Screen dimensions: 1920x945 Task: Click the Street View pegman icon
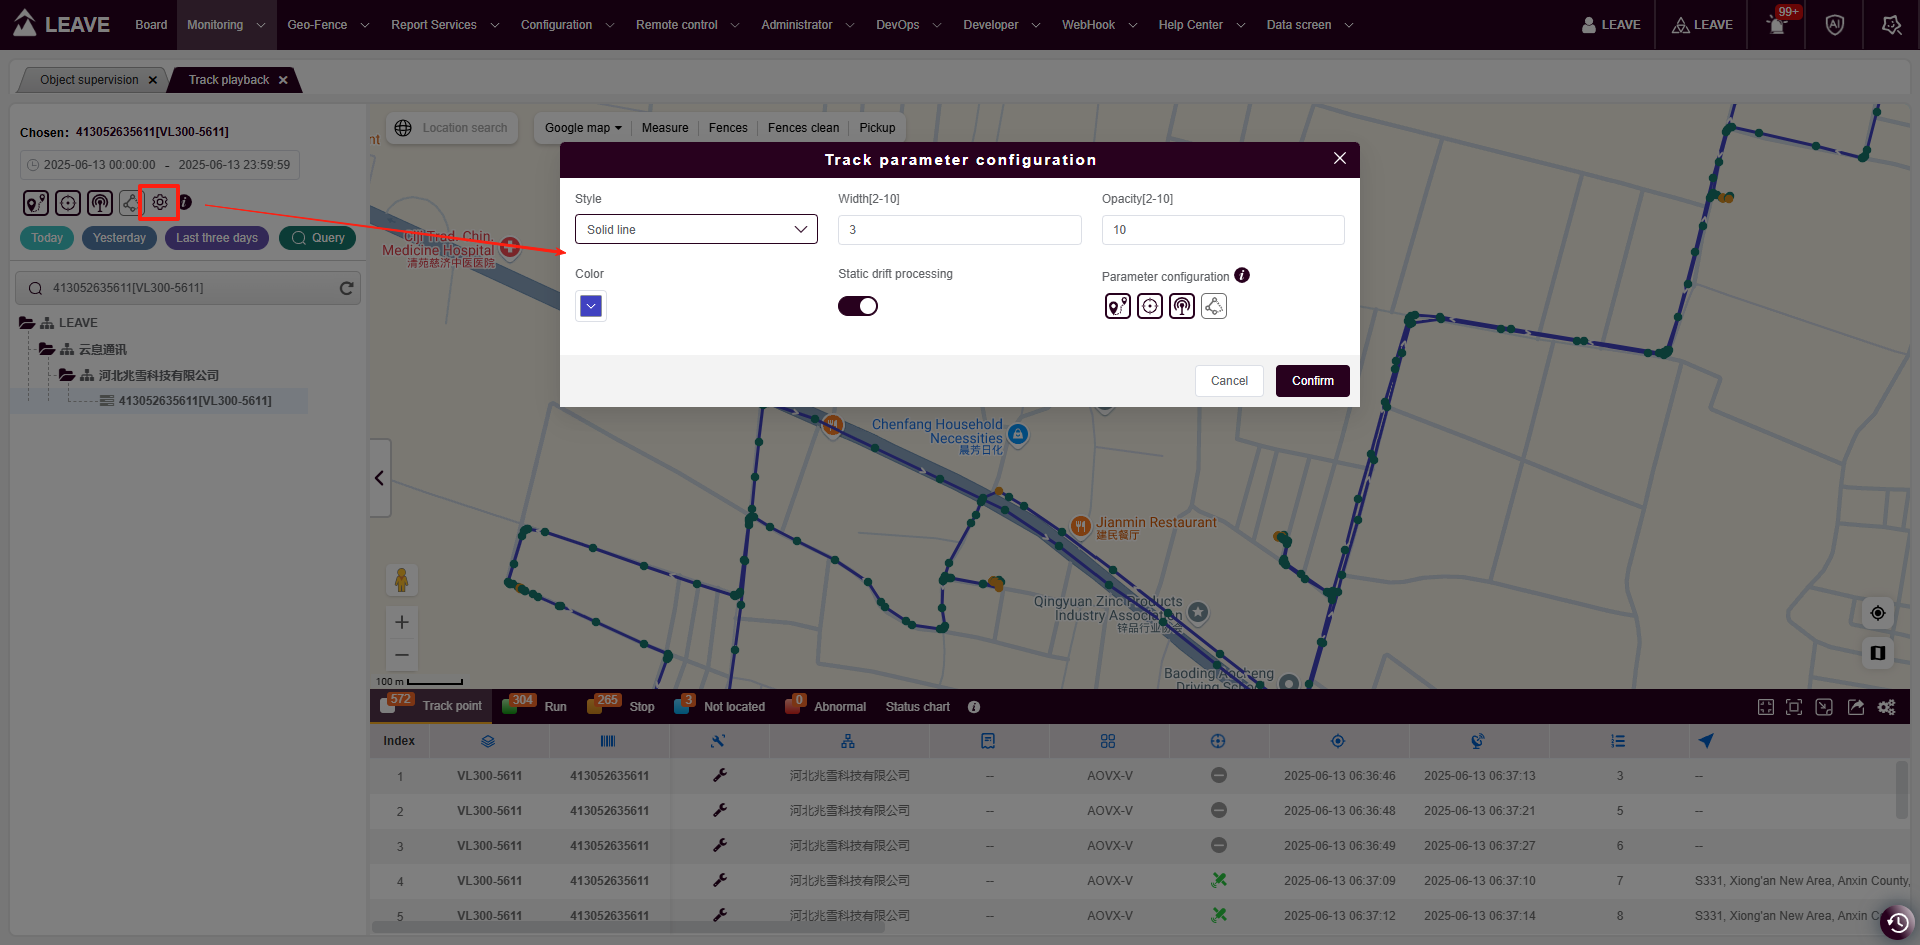401,579
